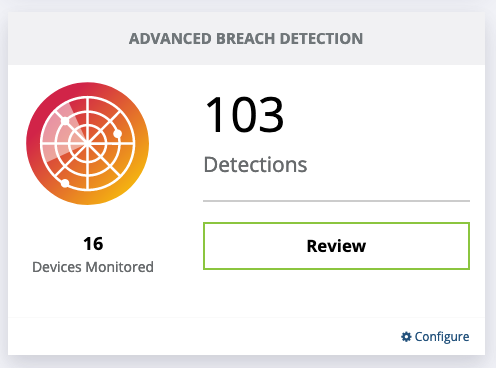496x368 pixels.
Task: Click the Devices Monitored label
Action: click(93, 267)
